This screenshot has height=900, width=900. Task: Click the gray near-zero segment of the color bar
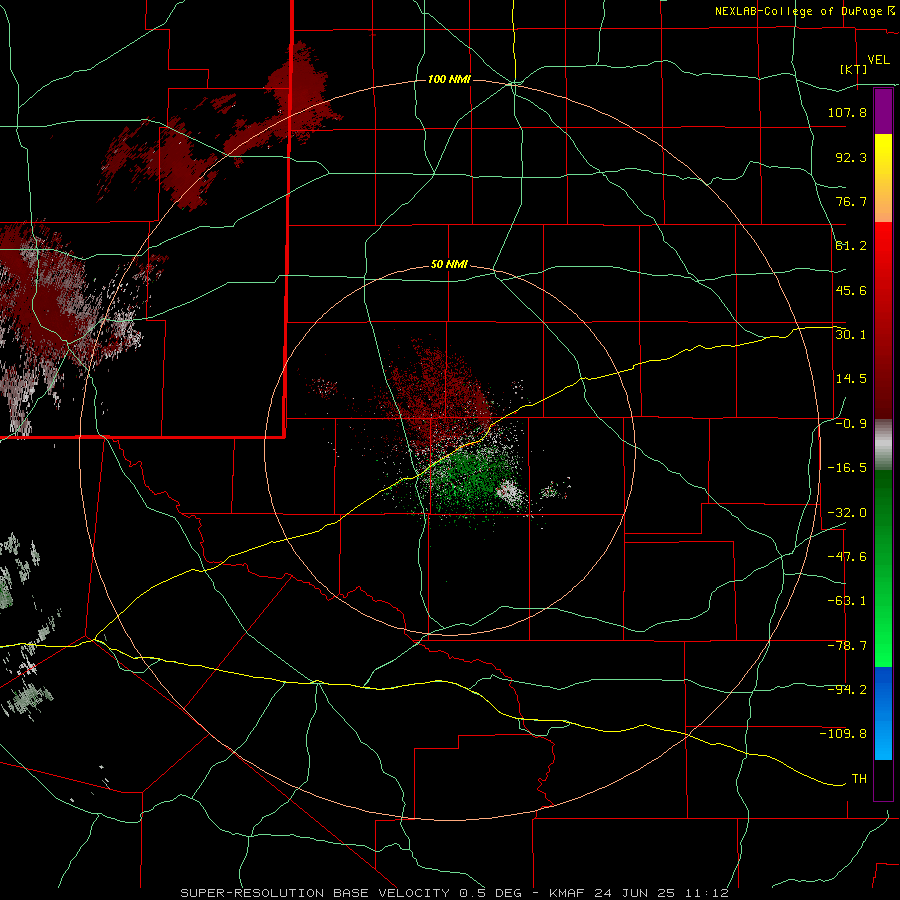click(x=883, y=445)
